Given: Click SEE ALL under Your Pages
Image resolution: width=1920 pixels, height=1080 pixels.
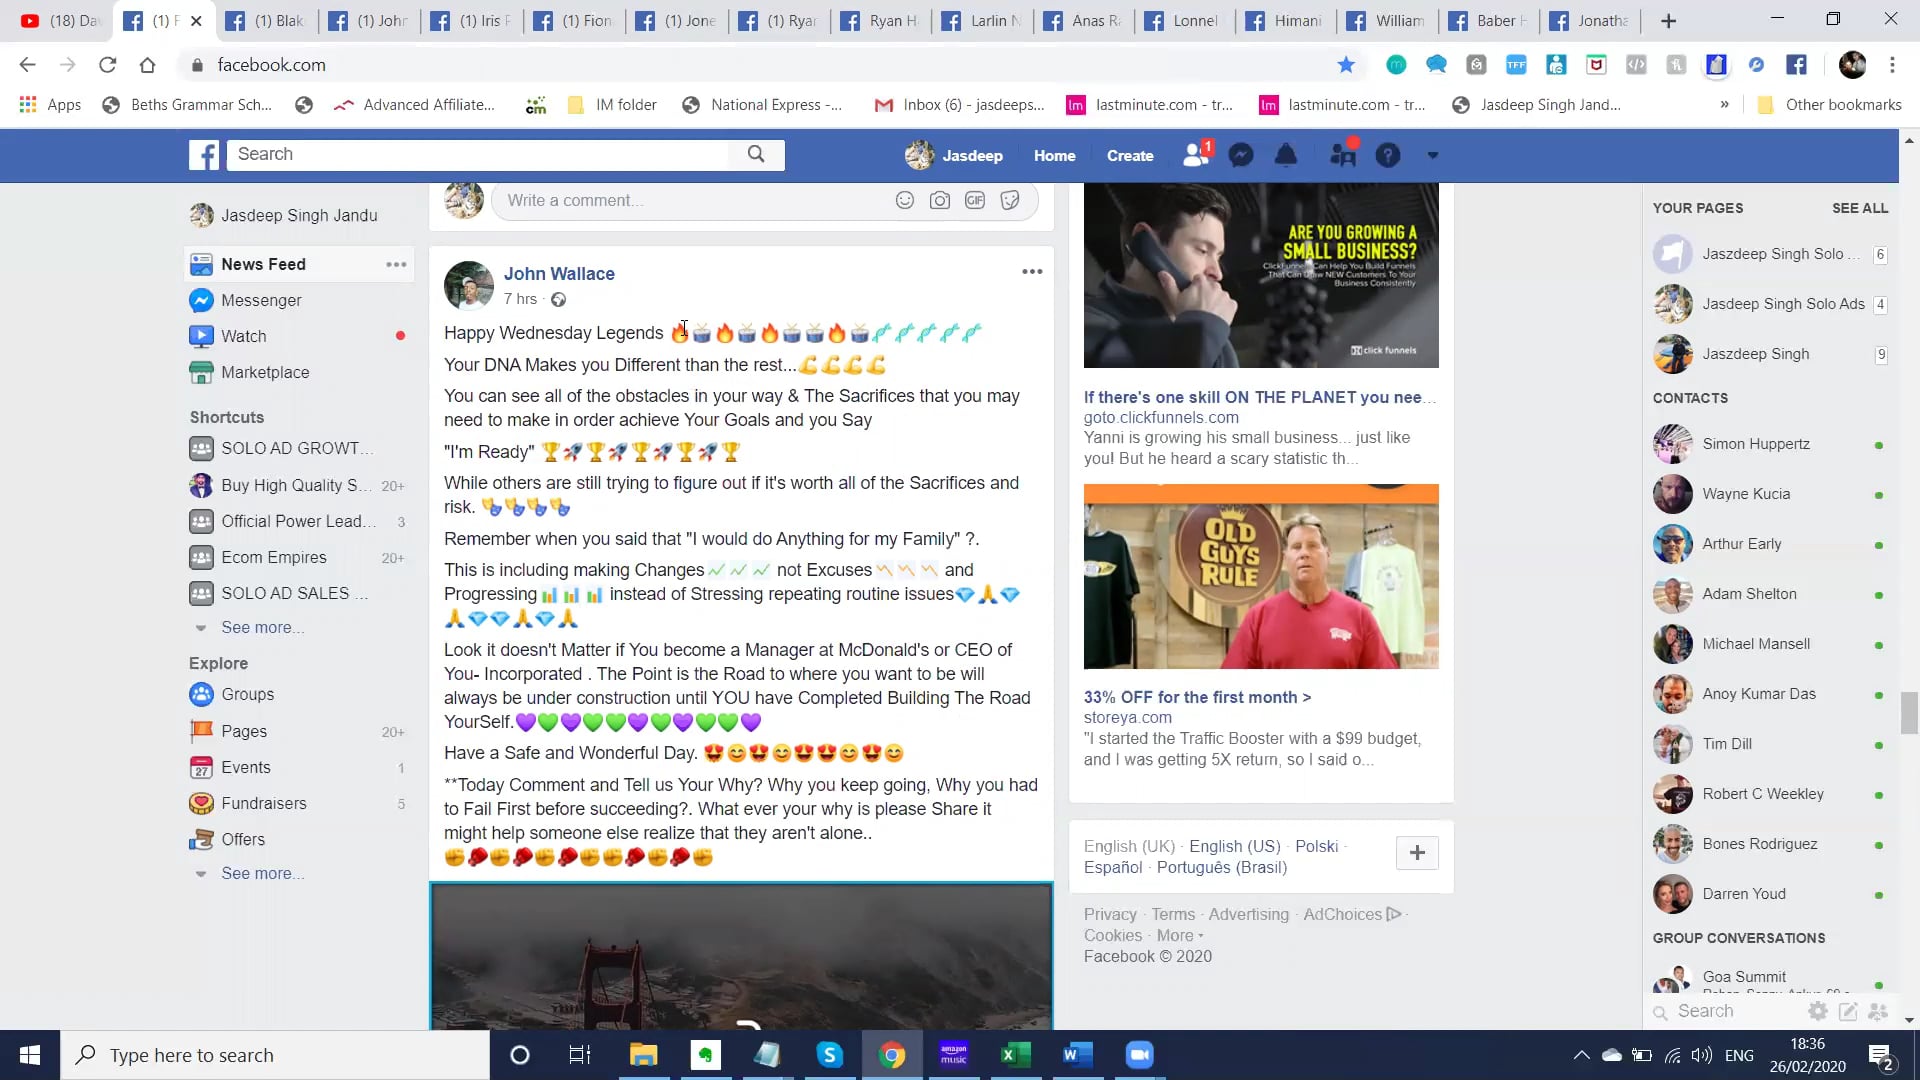Looking at the screenshot, I should tap(1860, 208).
